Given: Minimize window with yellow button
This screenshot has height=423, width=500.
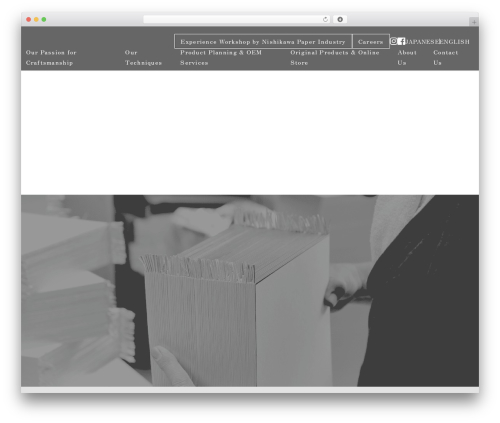Looking at the screenshot, I should 36,19.
